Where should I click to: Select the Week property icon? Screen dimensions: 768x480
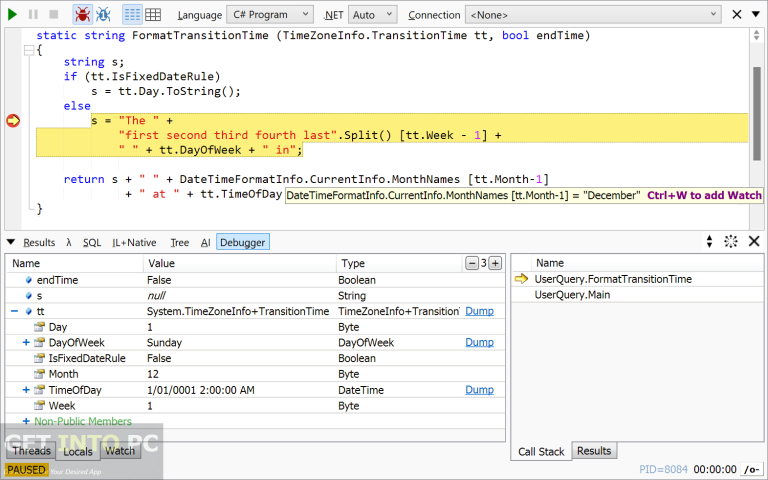pos(40,406)
